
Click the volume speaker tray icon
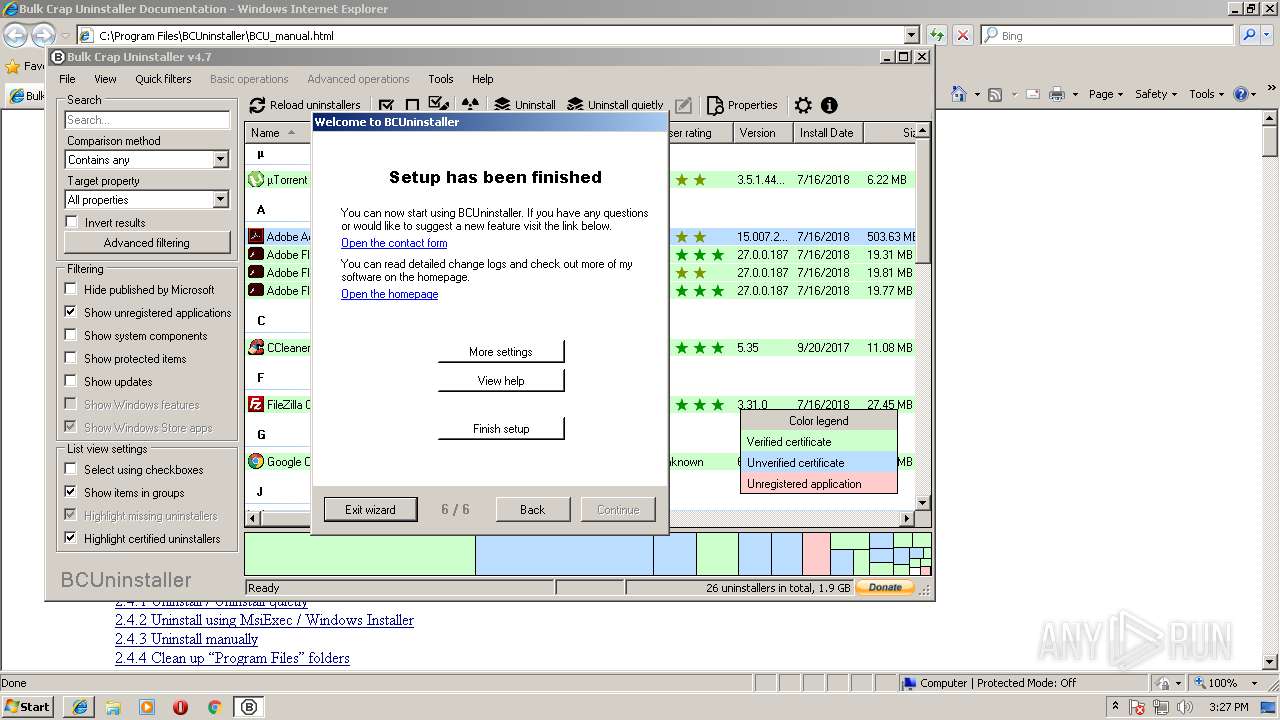(1185, 707)
